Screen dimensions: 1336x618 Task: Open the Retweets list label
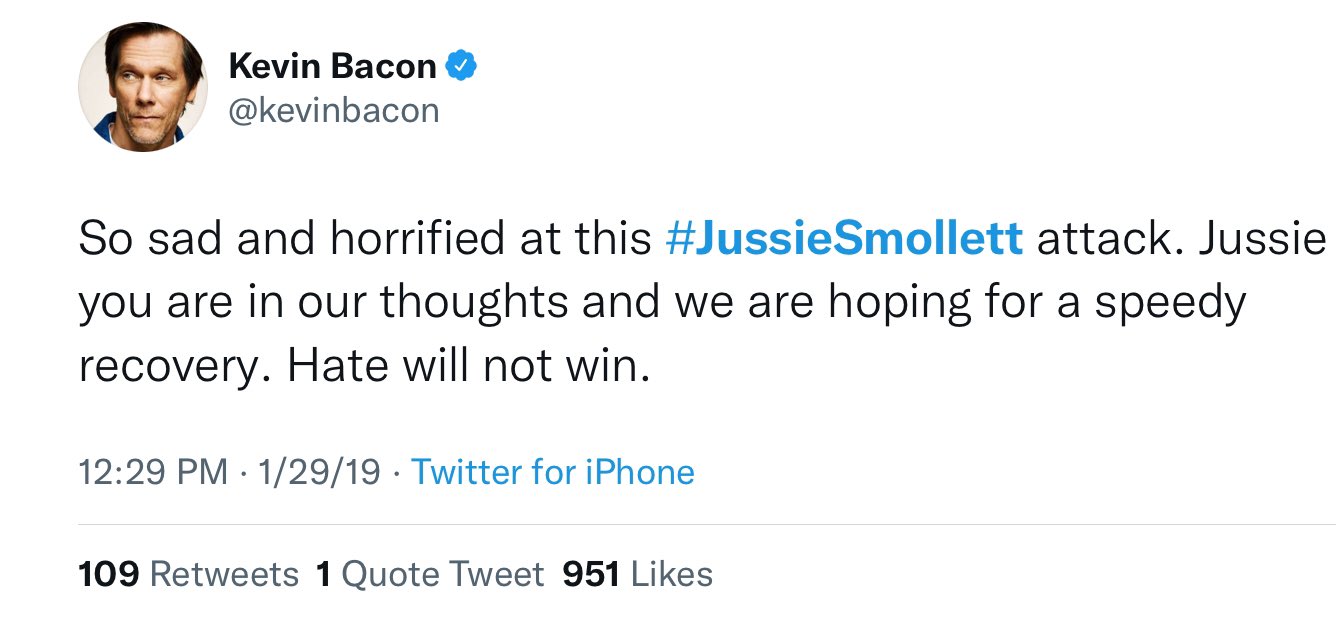tap(224, 574)
